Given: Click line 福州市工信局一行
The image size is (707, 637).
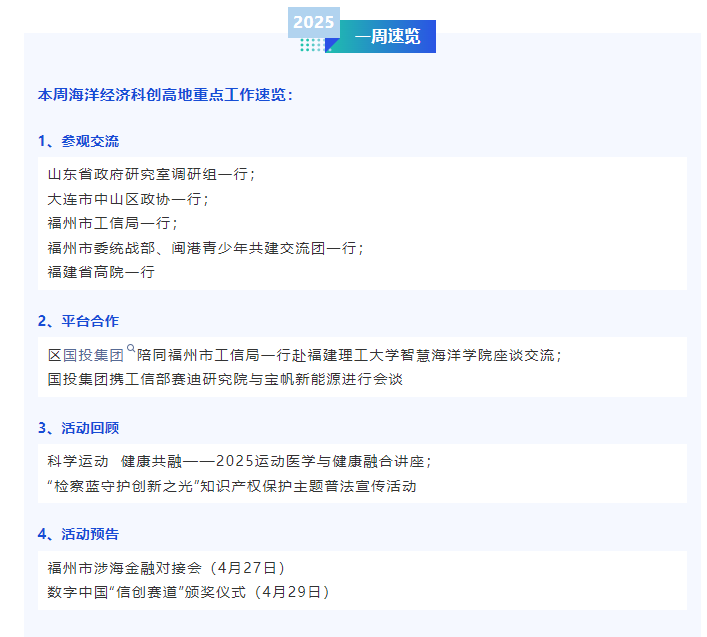Looking at the screenshot, I should coord(113,223).
